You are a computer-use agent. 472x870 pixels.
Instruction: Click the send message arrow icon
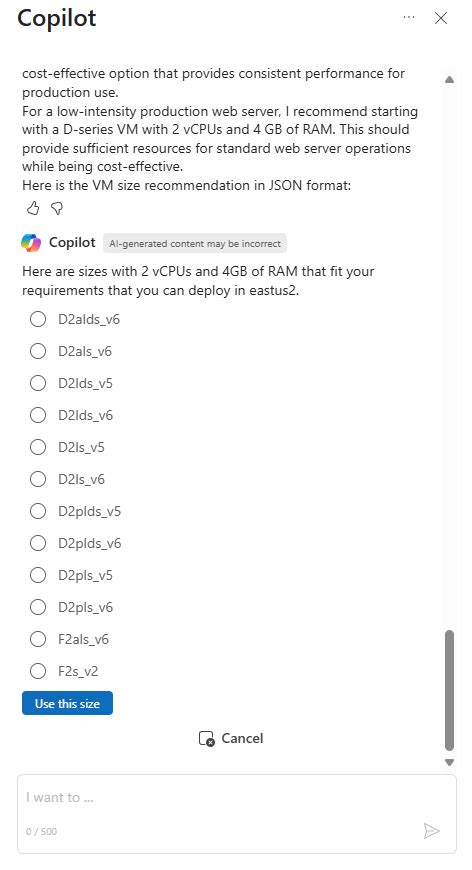[x=432, y=830]
